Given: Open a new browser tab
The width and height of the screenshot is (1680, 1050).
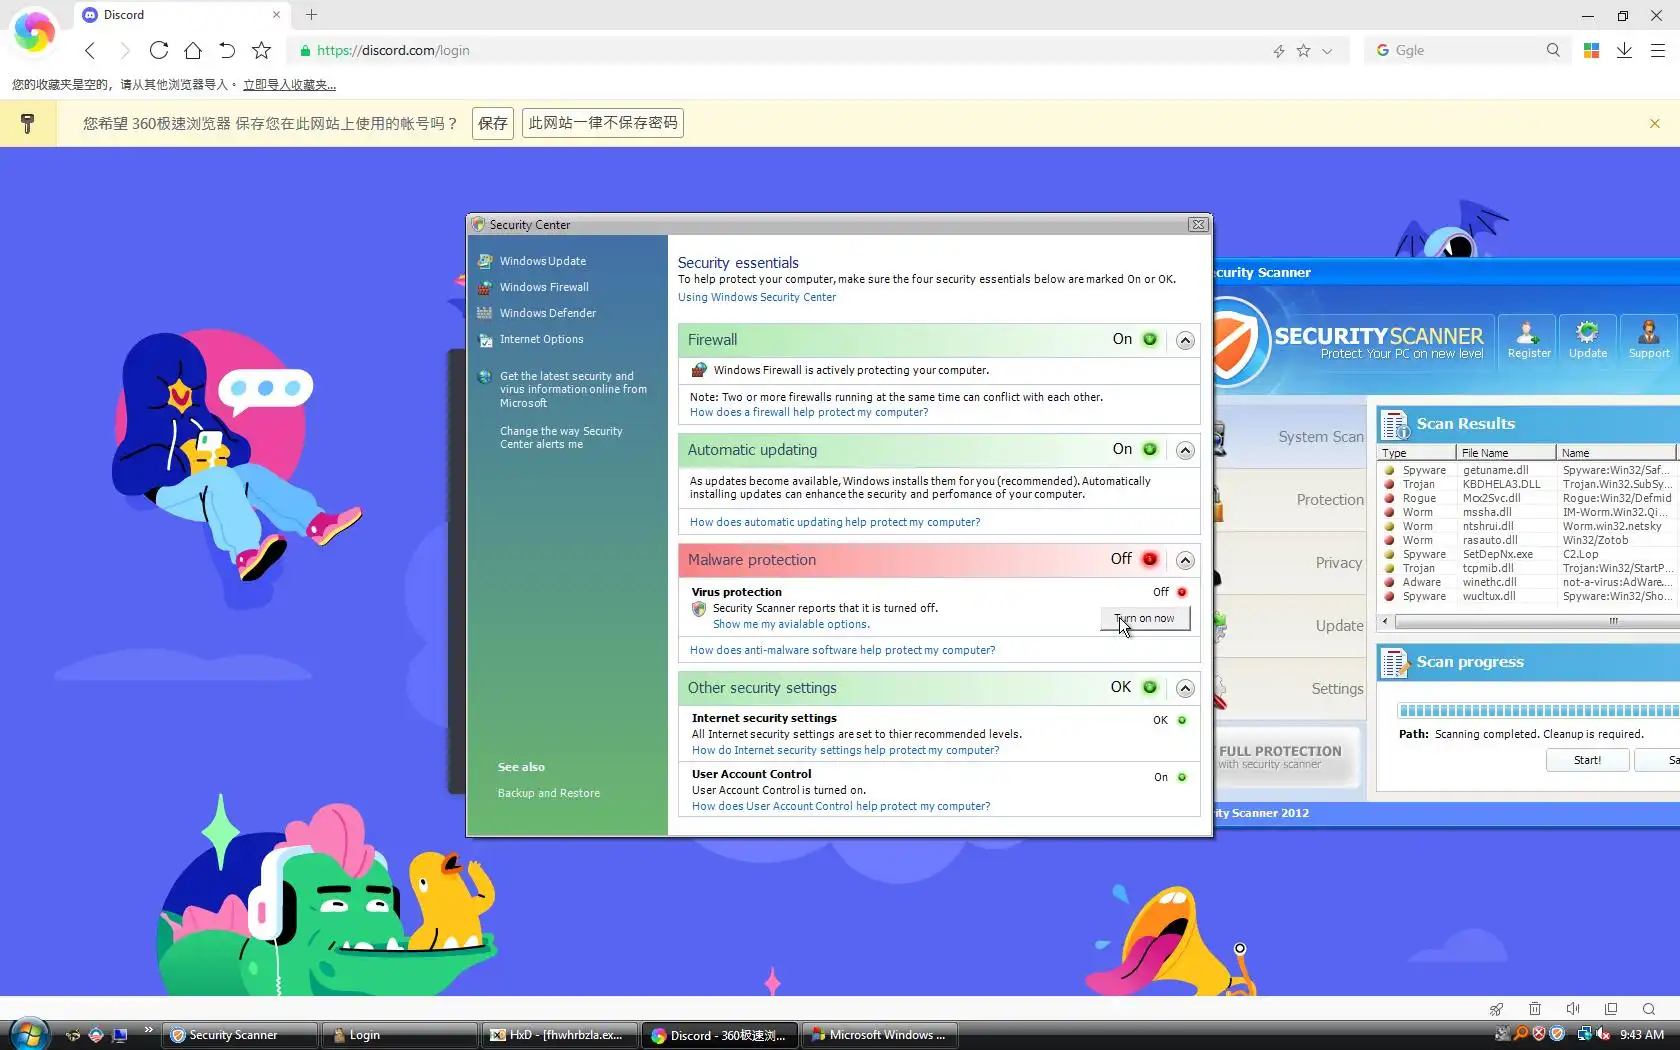Looking at the screenshot, I should pos(311,15).
